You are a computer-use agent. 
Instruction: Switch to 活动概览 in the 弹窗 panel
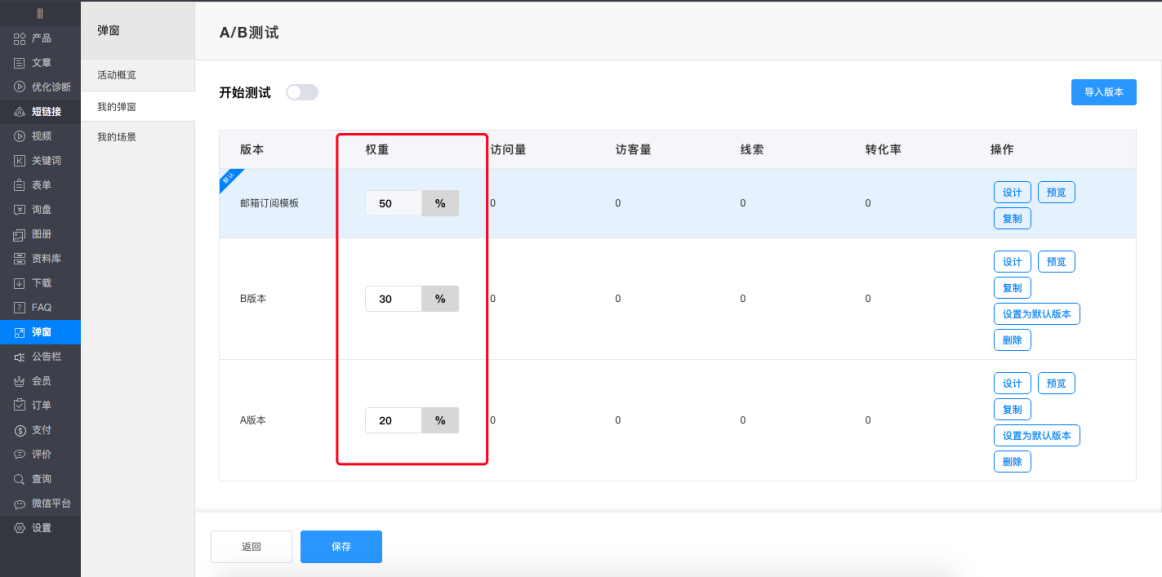pyautogui.click(x=117, y=74)
